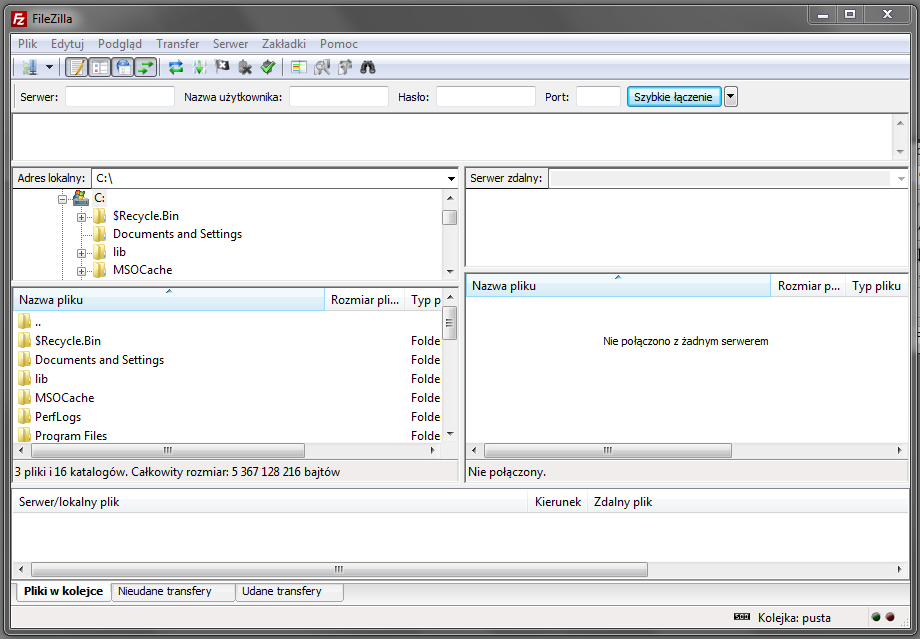The height and width of the screenshot is (639, 920).
Task: Click the PerfLogs folder icon in file list
Action: [x=24, y=417]
